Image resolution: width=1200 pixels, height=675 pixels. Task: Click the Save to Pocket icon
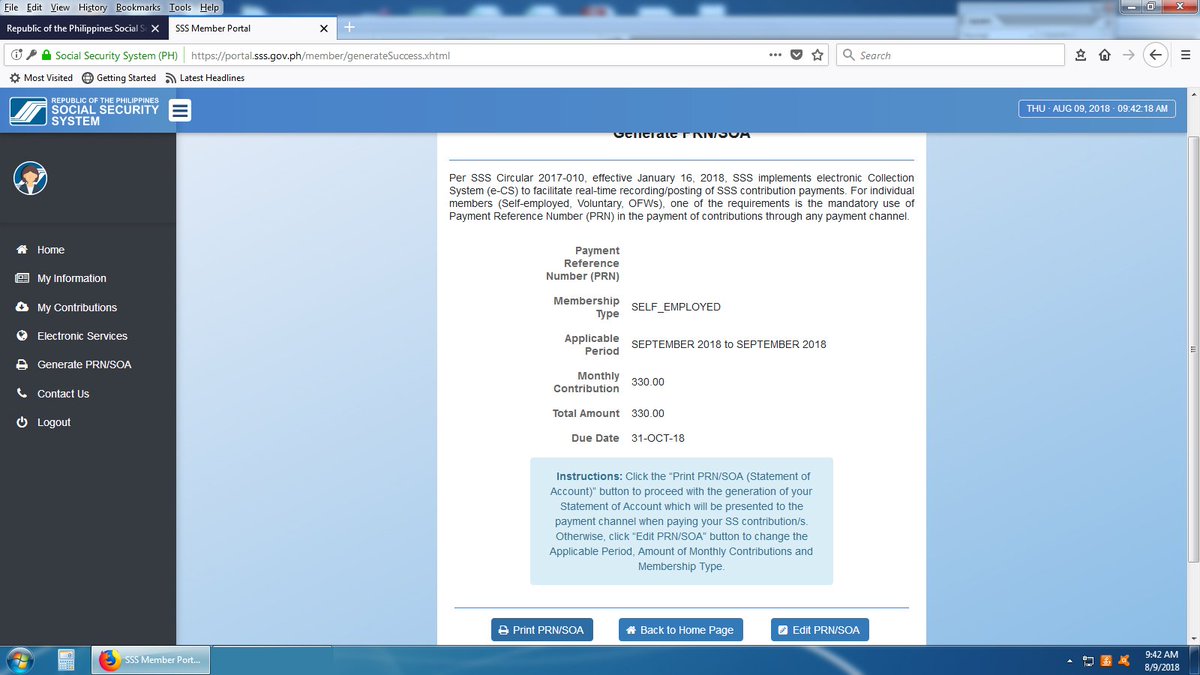pyautogui.click(x=797, y=55)
